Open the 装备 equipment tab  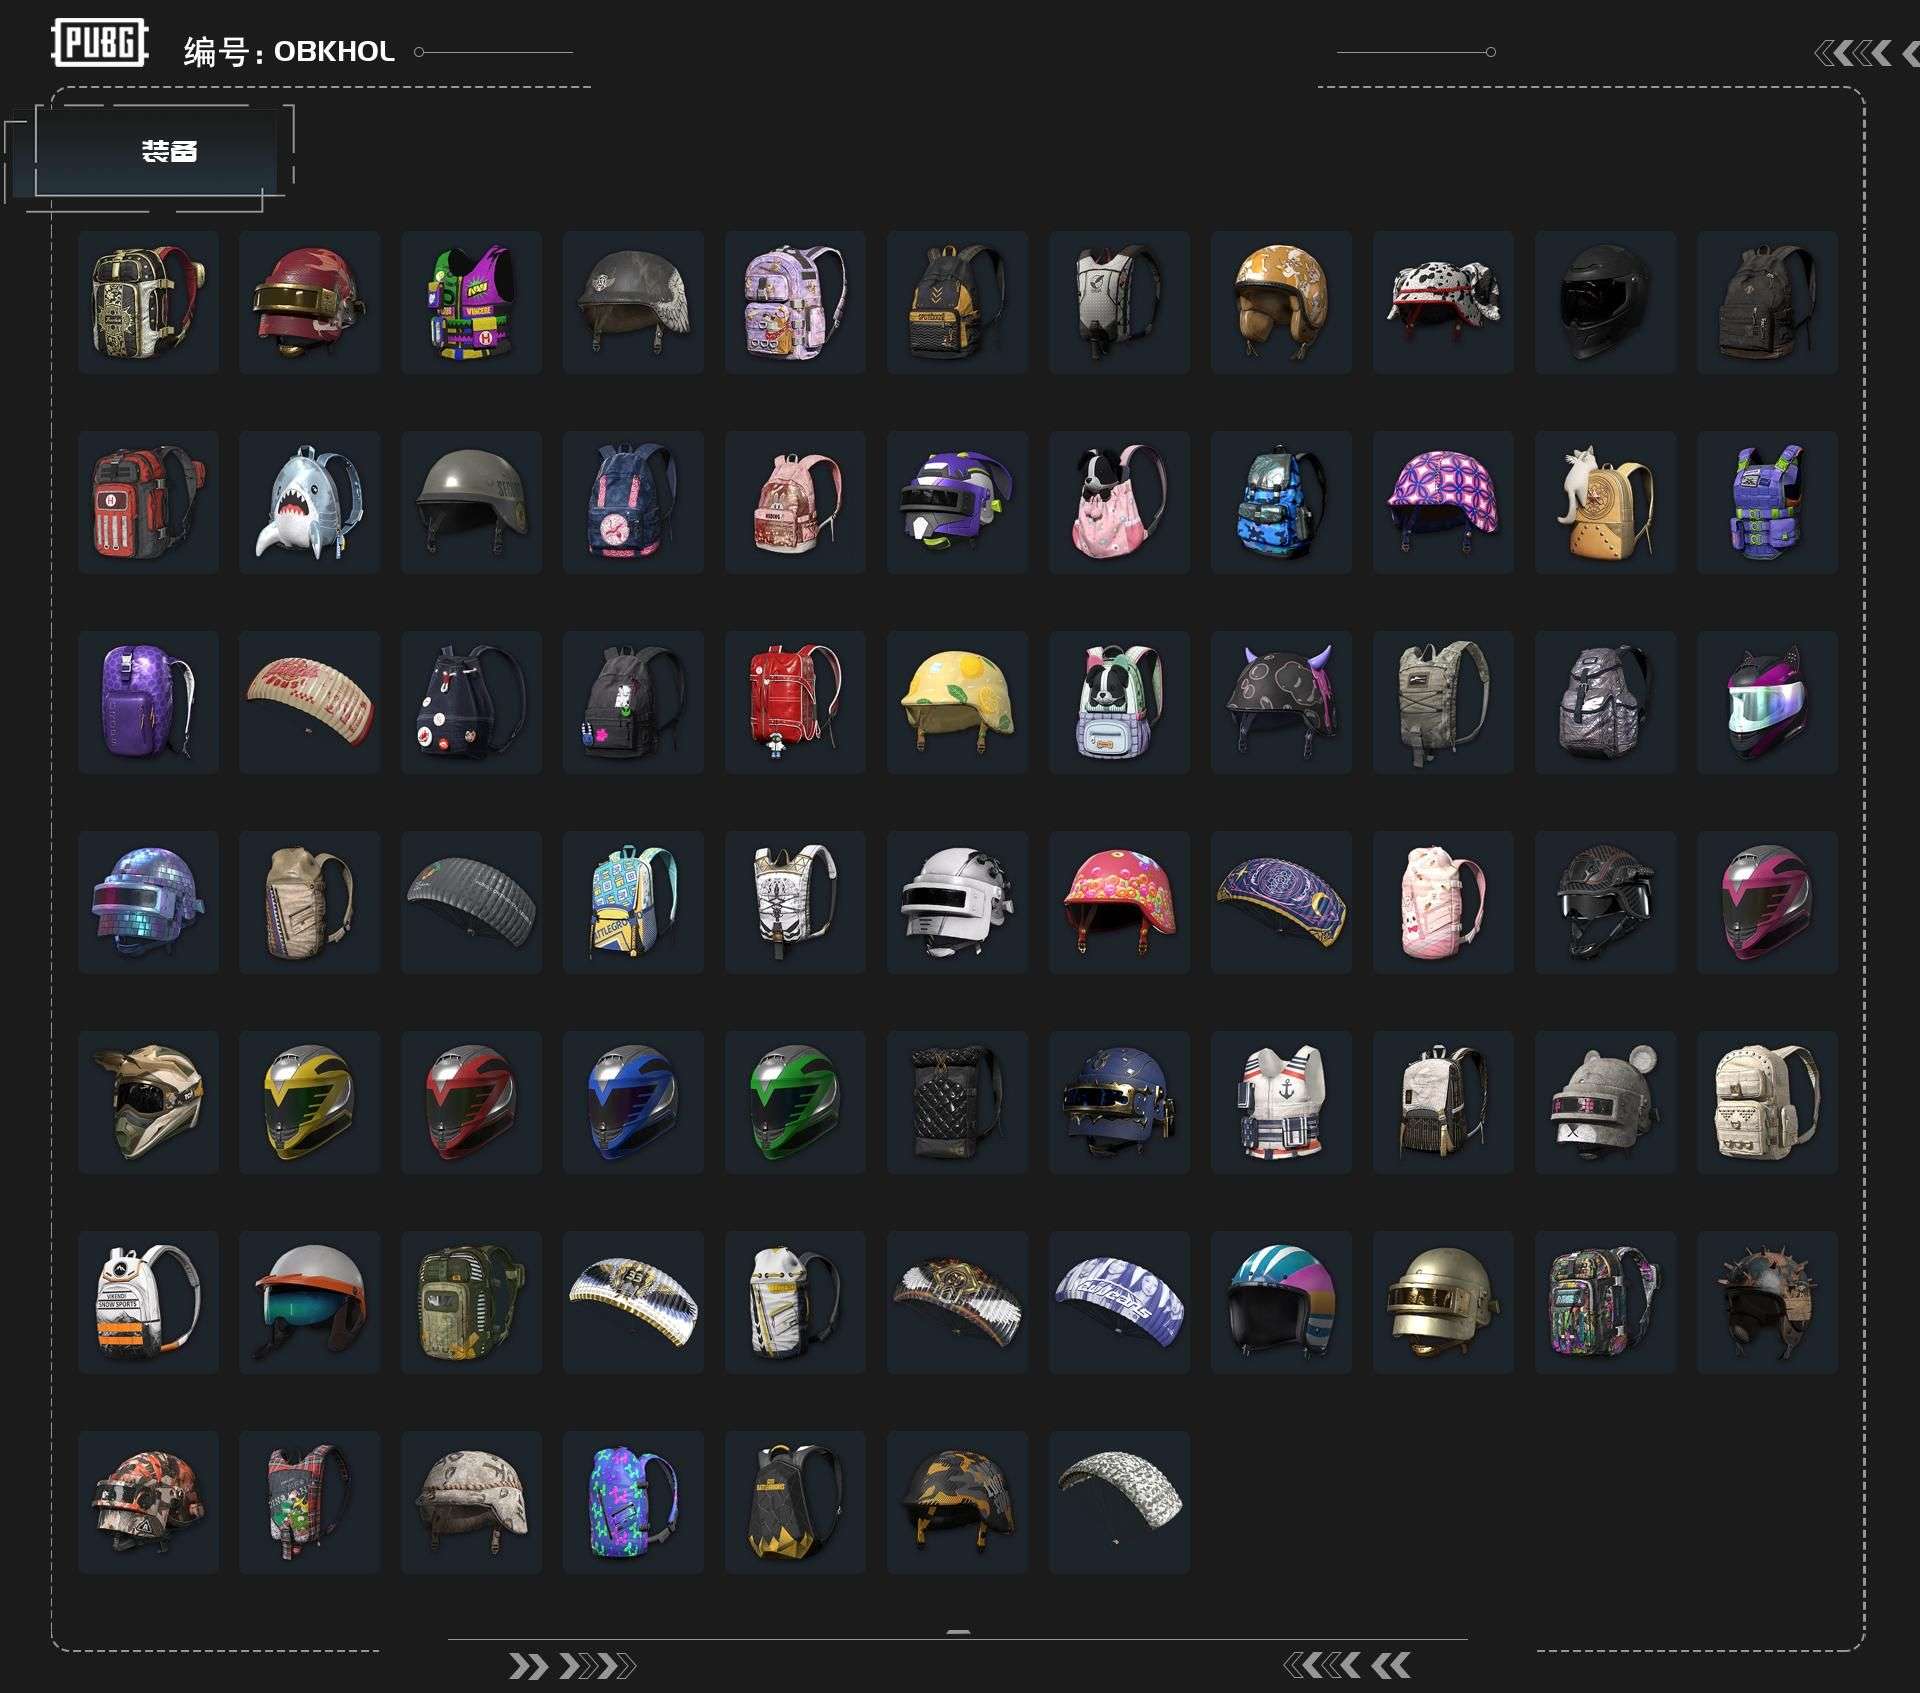[x=155, y=151]
